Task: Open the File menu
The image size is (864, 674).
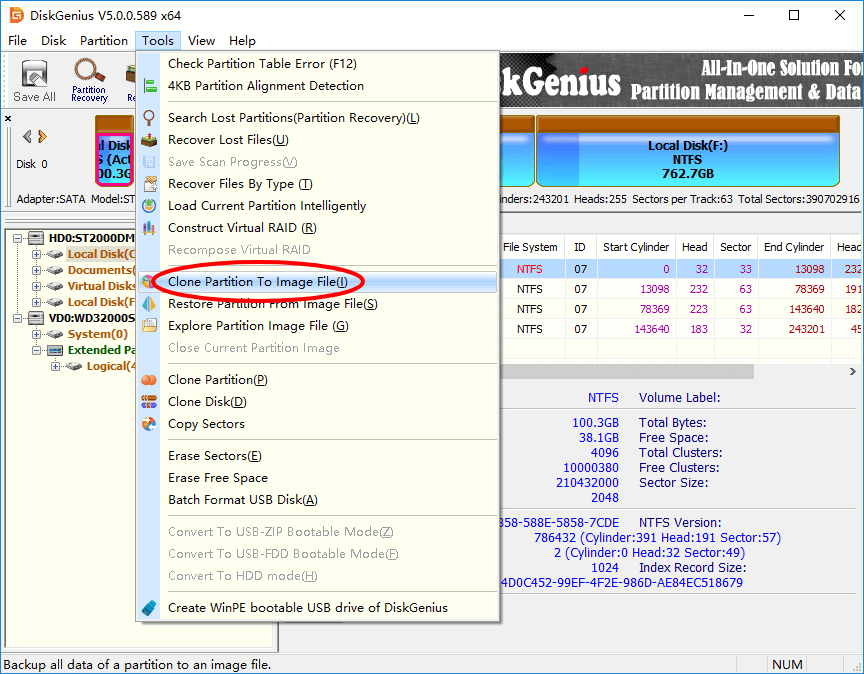Action: click(x=17, y=41)
